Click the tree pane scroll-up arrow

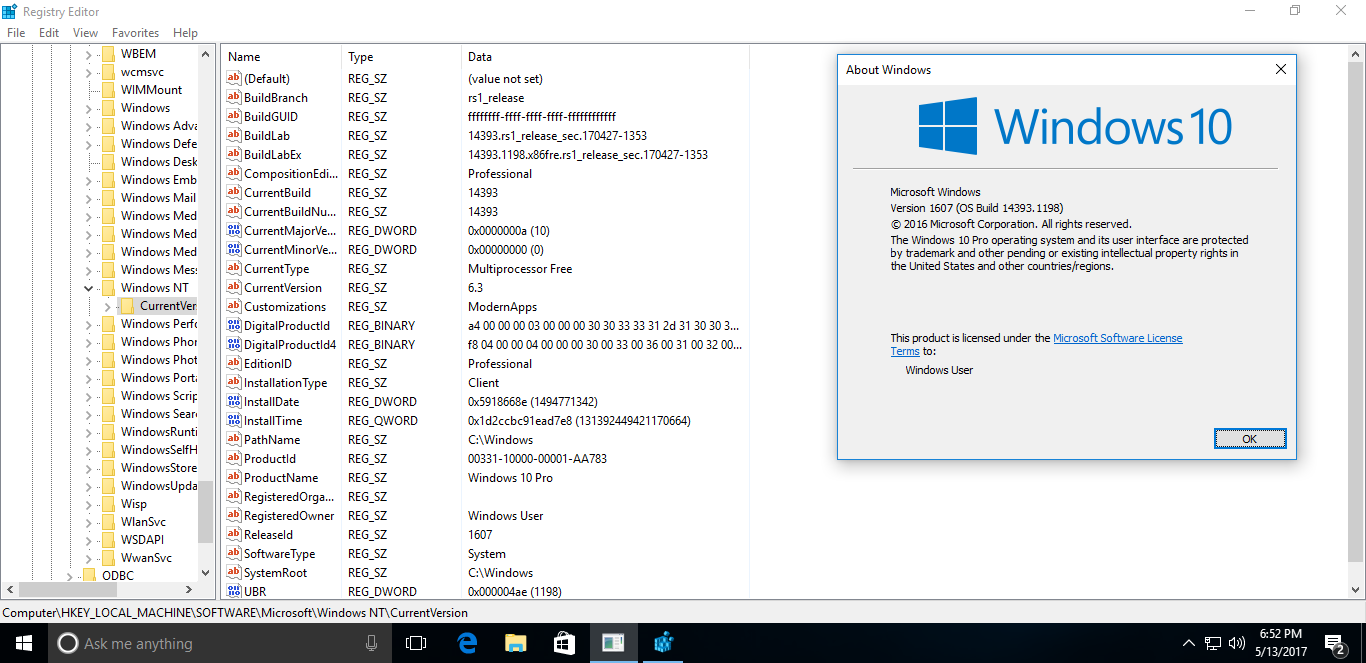click(206, 54)
